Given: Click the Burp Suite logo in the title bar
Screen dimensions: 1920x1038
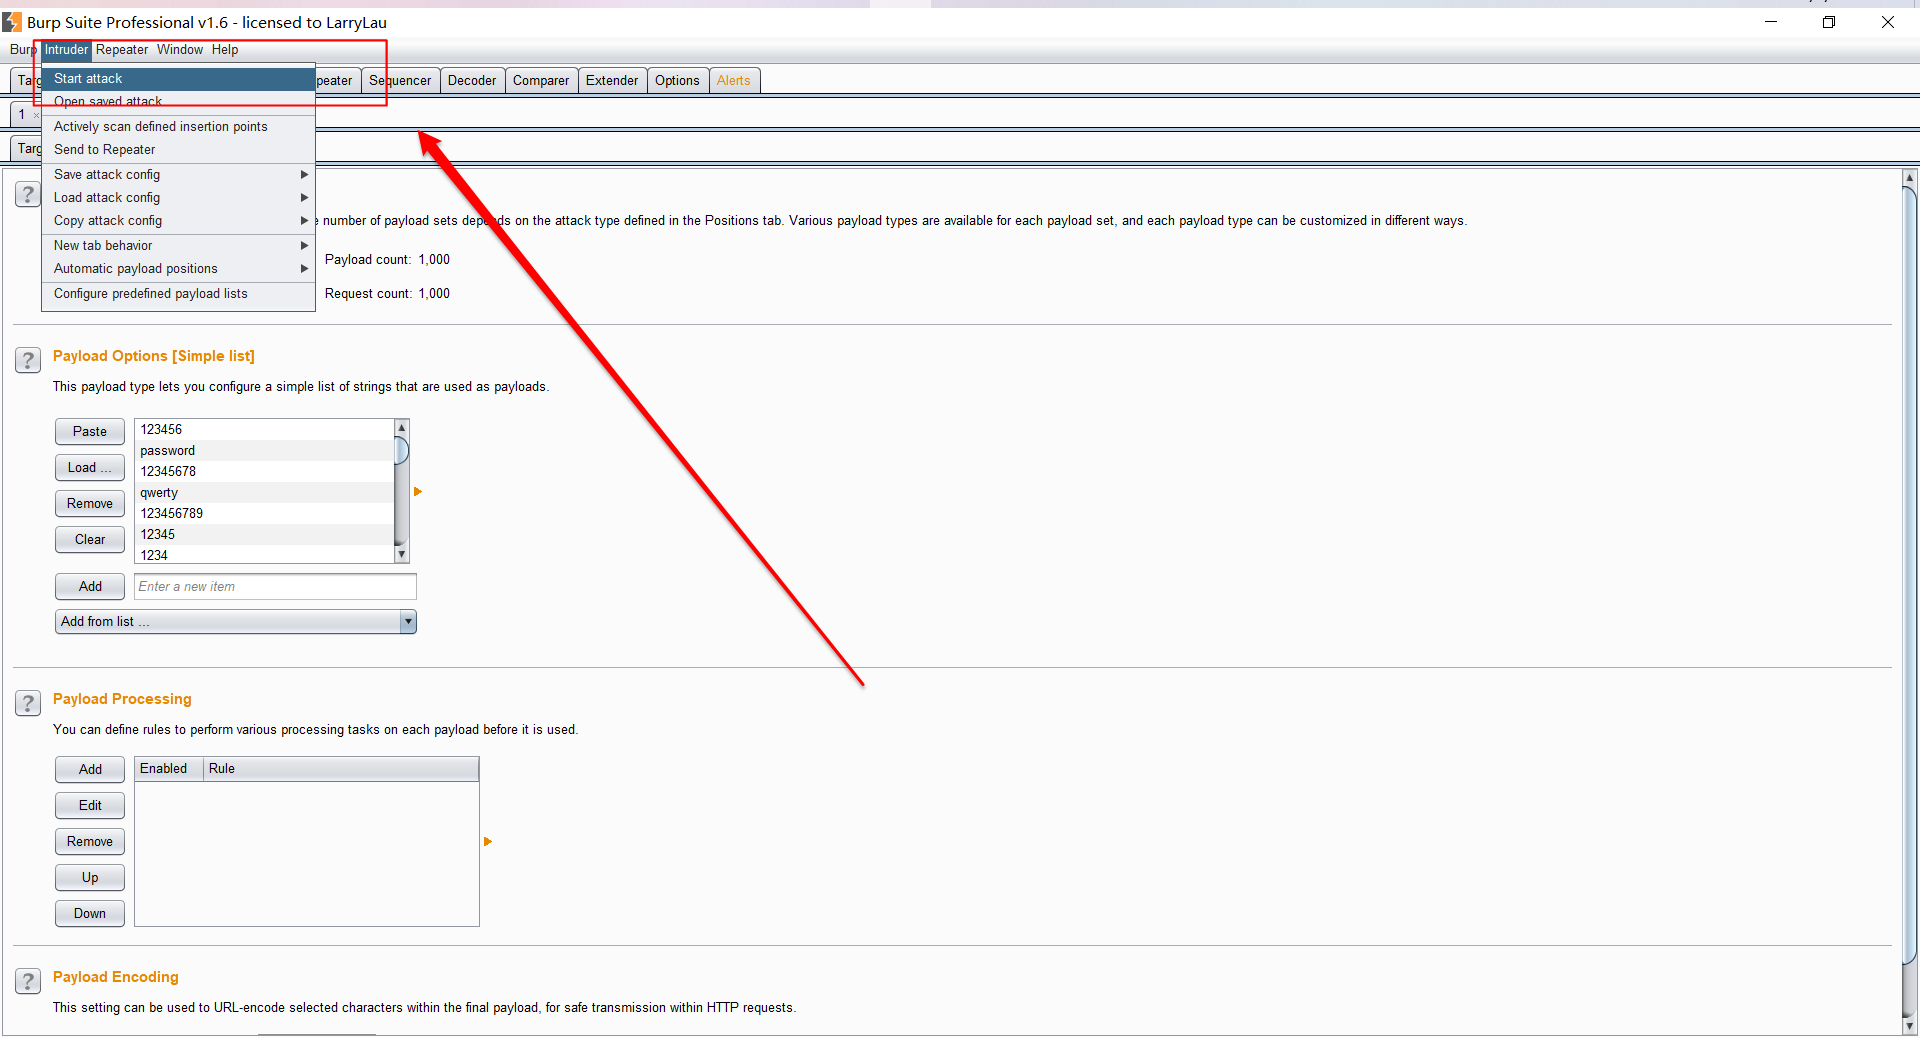Looking at the screenshot, I should point(12,22).
